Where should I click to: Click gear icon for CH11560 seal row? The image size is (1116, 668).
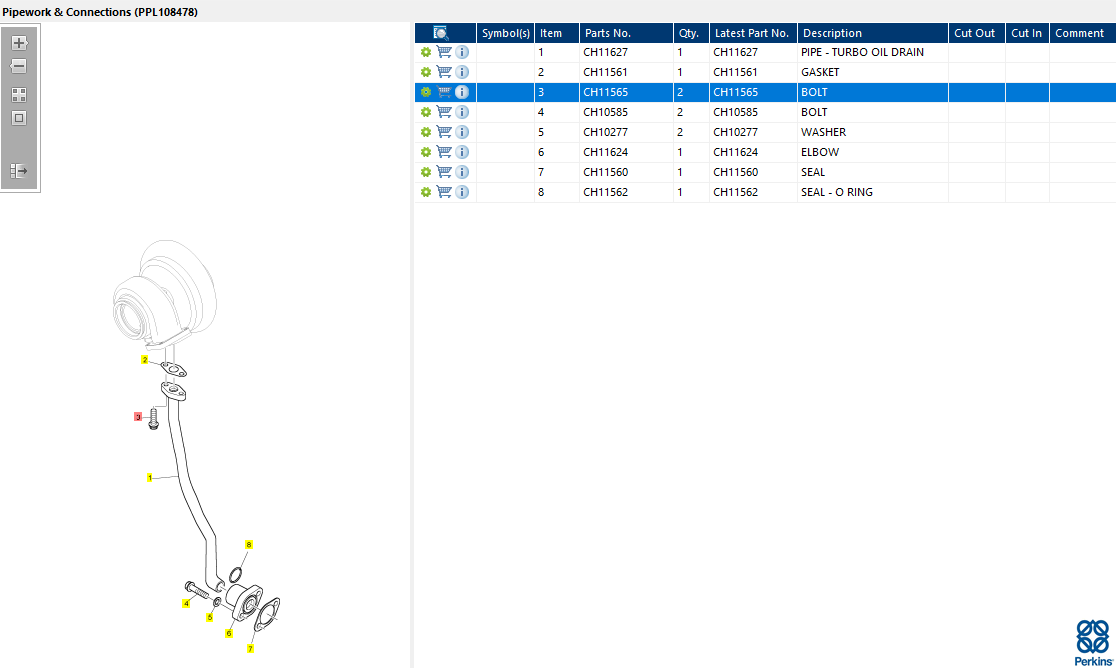tap(426, 171)
